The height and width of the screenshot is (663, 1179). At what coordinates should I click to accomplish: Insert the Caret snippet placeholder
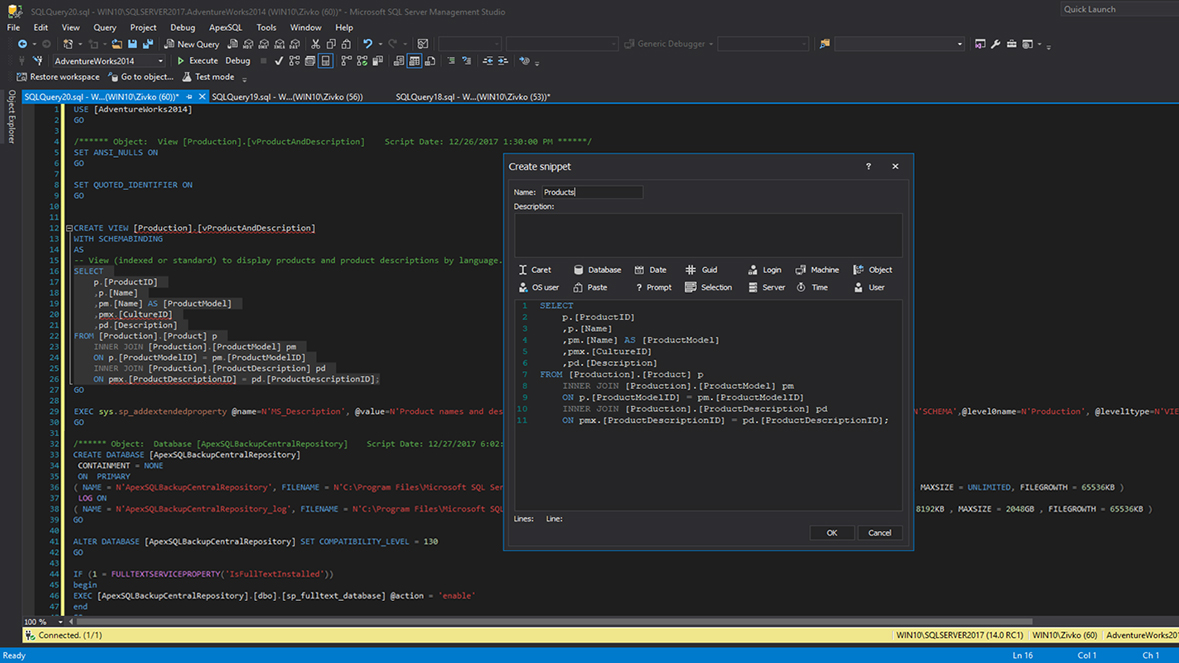[x=537, y=269]
